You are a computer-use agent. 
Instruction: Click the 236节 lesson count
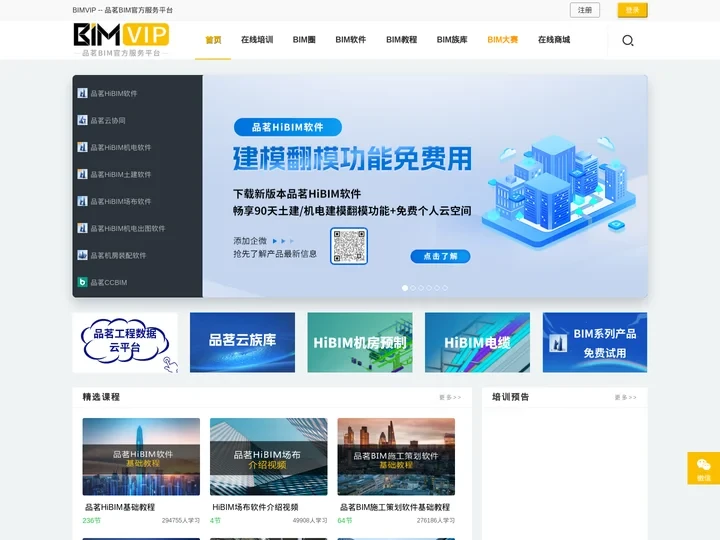tap(91, 521)
